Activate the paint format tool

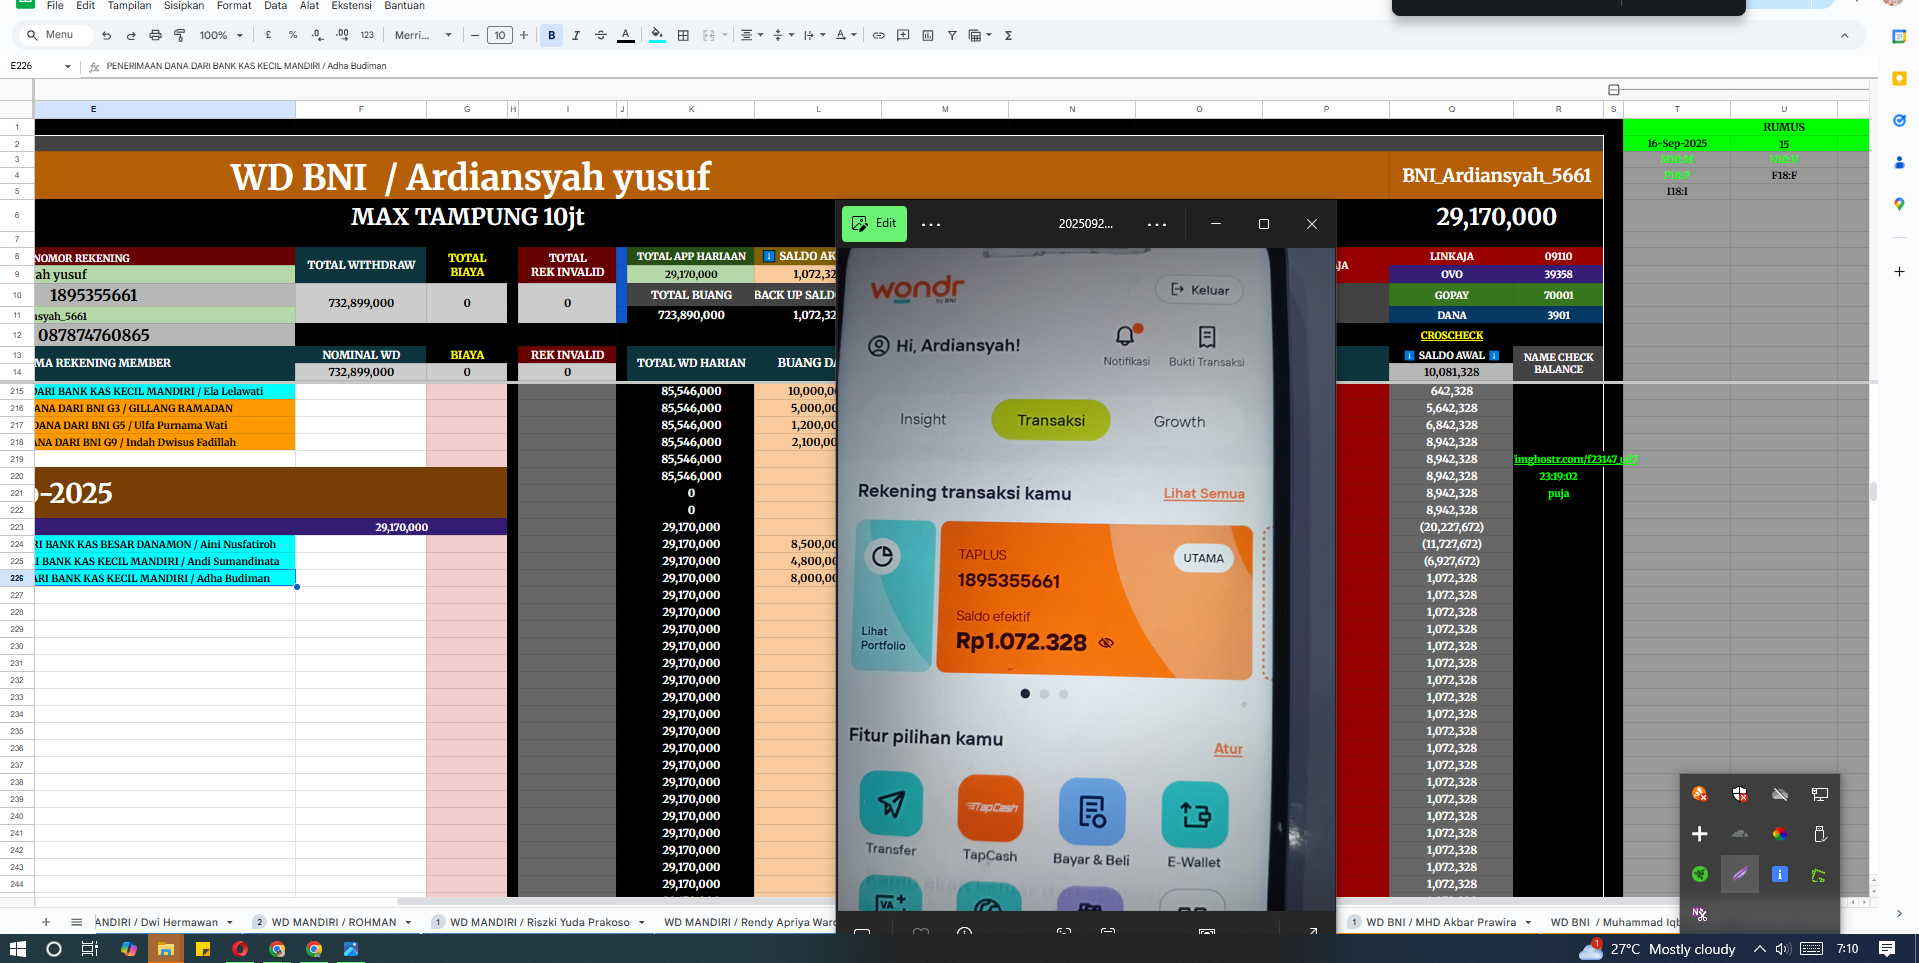pyautogui.click(x=180, y=35)
